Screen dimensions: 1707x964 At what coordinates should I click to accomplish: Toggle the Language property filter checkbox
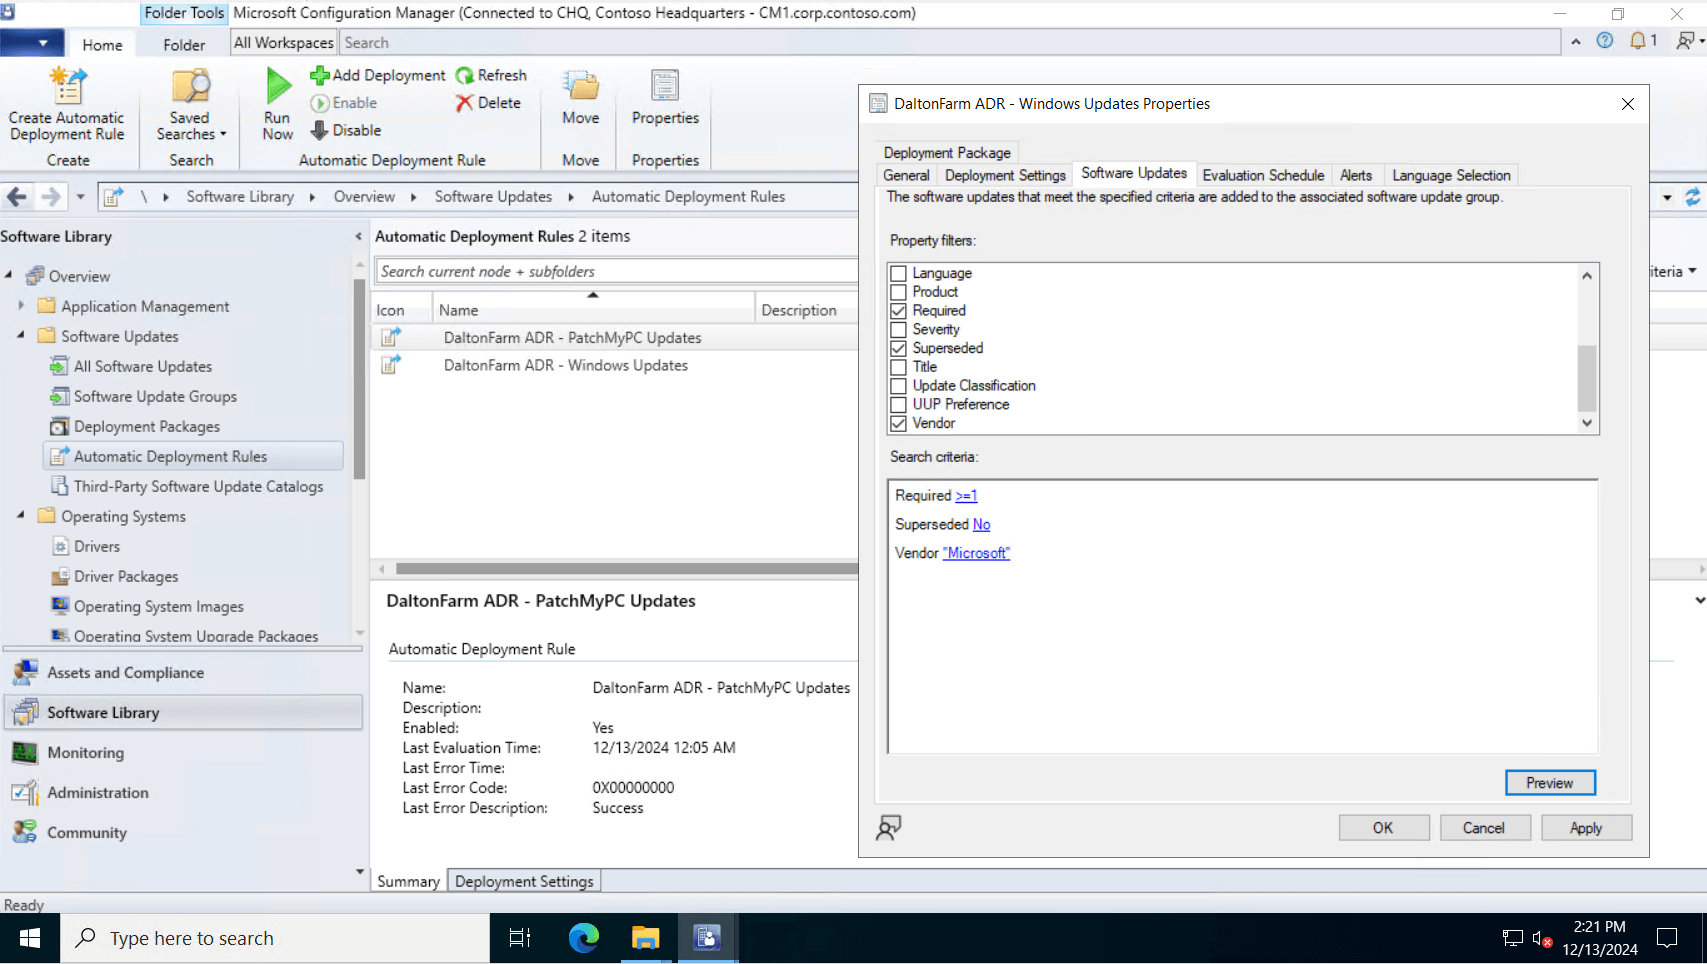pyautogui.click(x=898, y=273)
